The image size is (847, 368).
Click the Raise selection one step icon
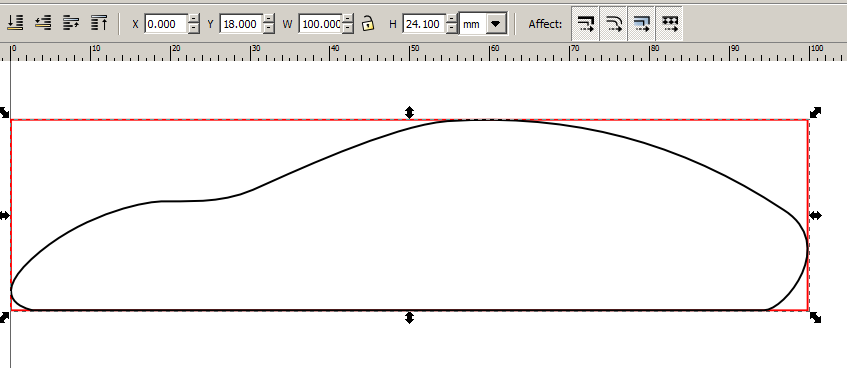tap(71, 23)
